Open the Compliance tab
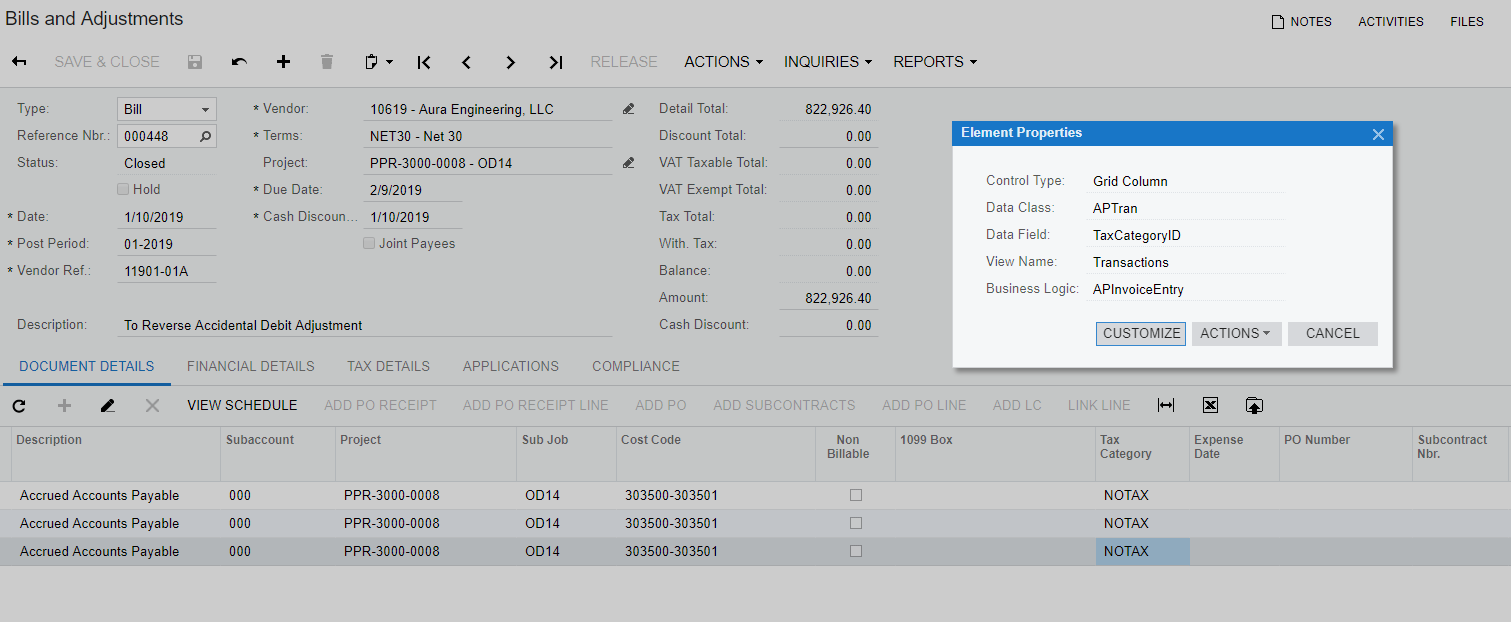 pyautogui.click(x=635, y=366)
